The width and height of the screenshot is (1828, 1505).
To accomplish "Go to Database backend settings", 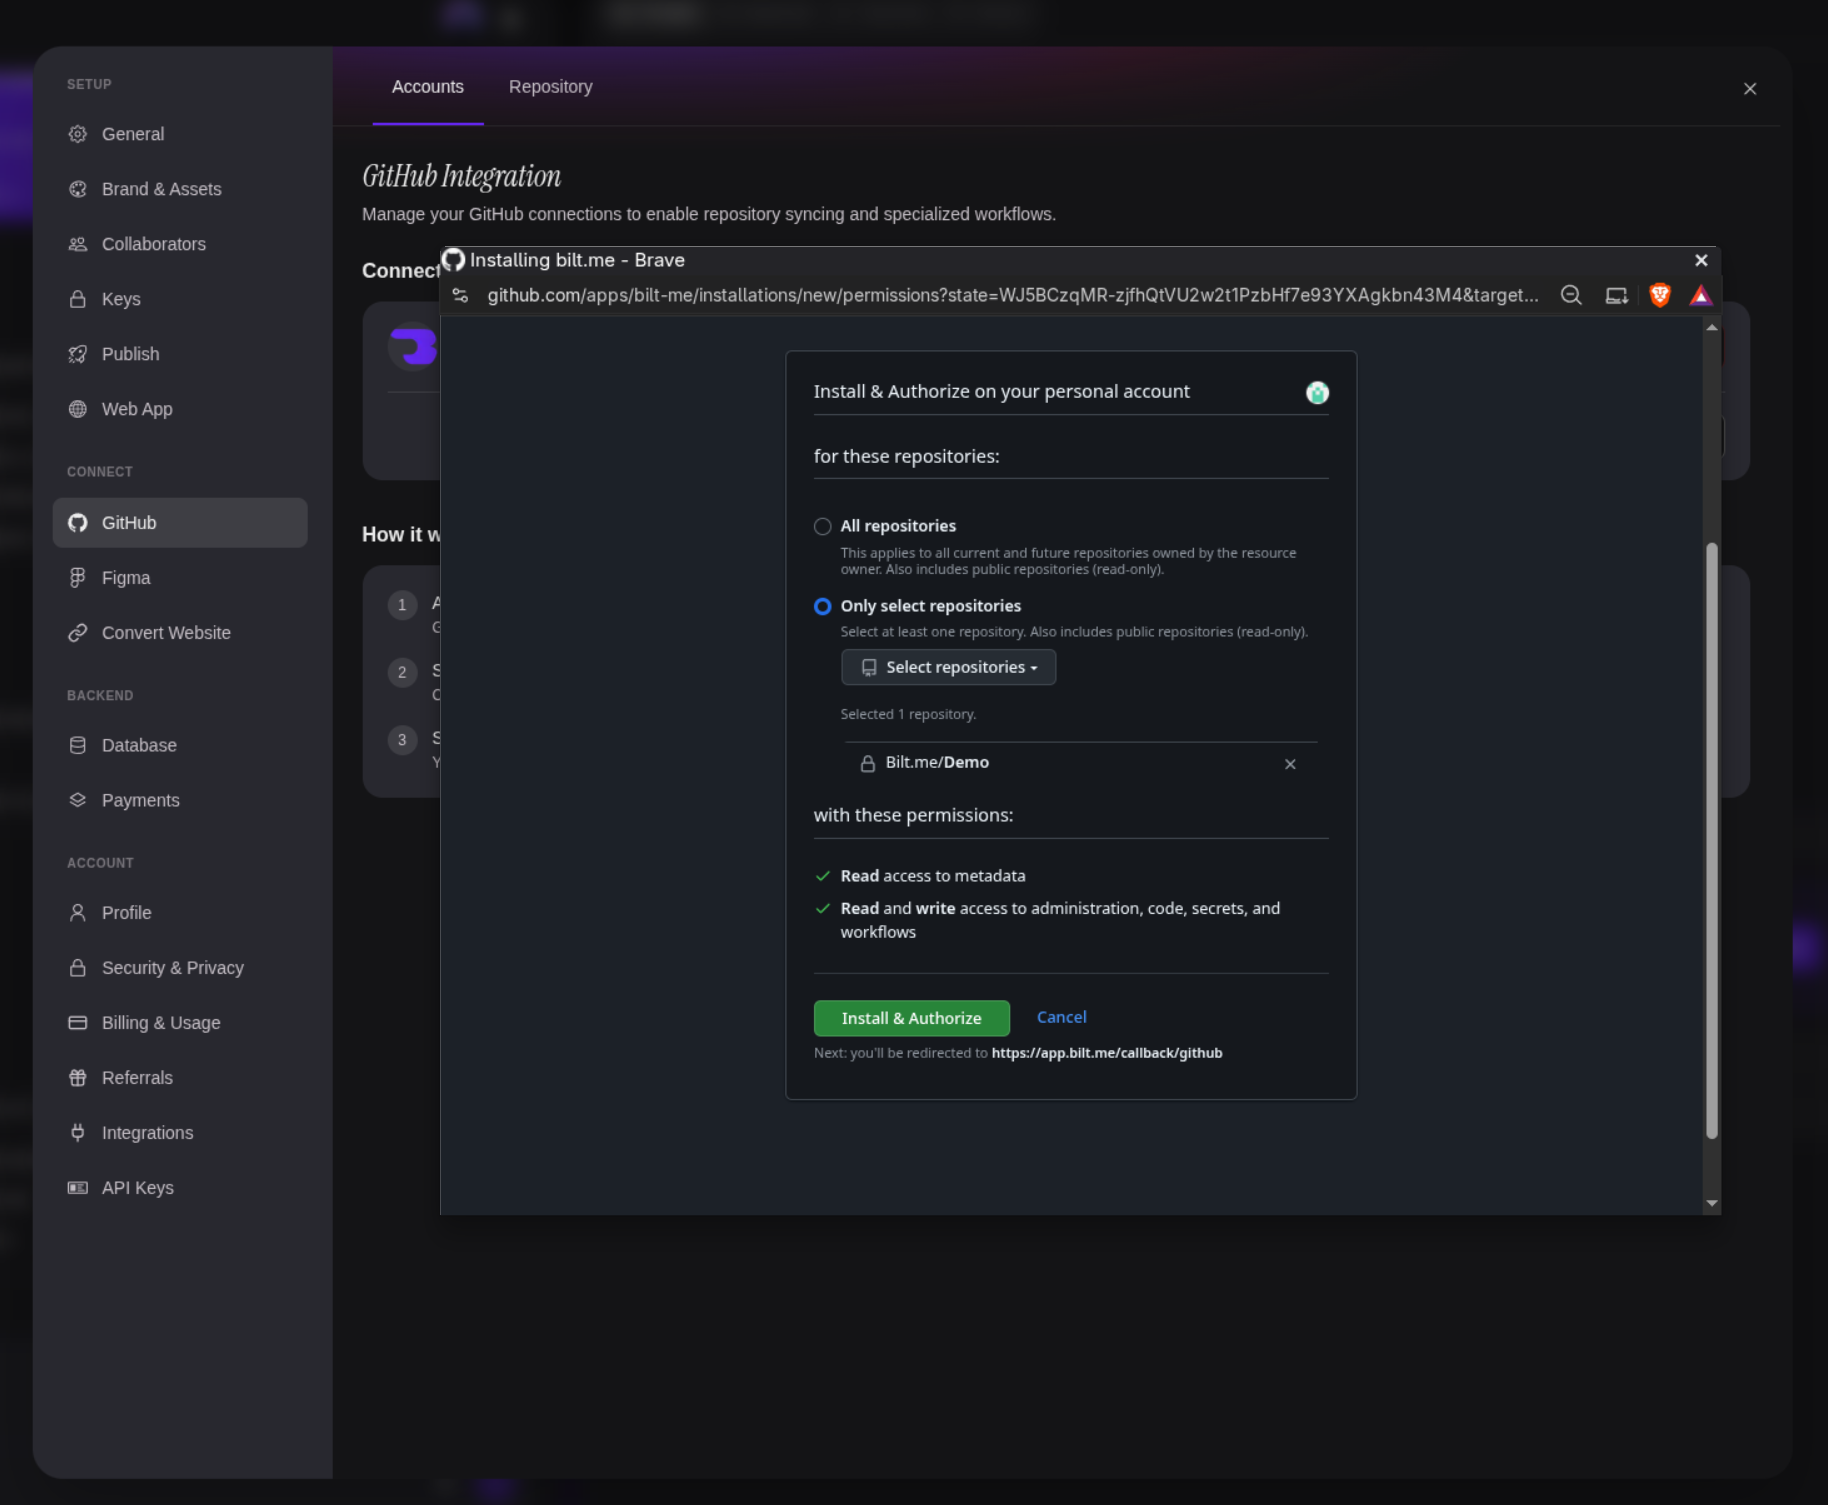I will click(x=180, y=745).
